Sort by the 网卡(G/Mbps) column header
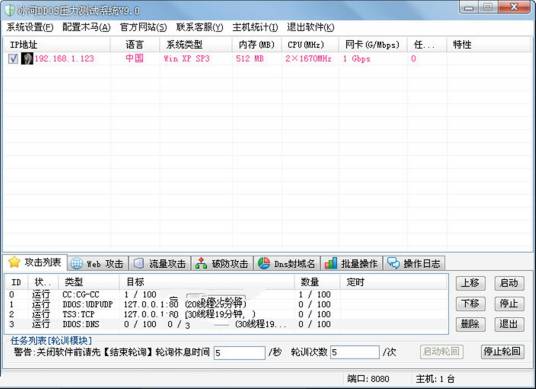536x389 pixels. (x=373, y=44)
